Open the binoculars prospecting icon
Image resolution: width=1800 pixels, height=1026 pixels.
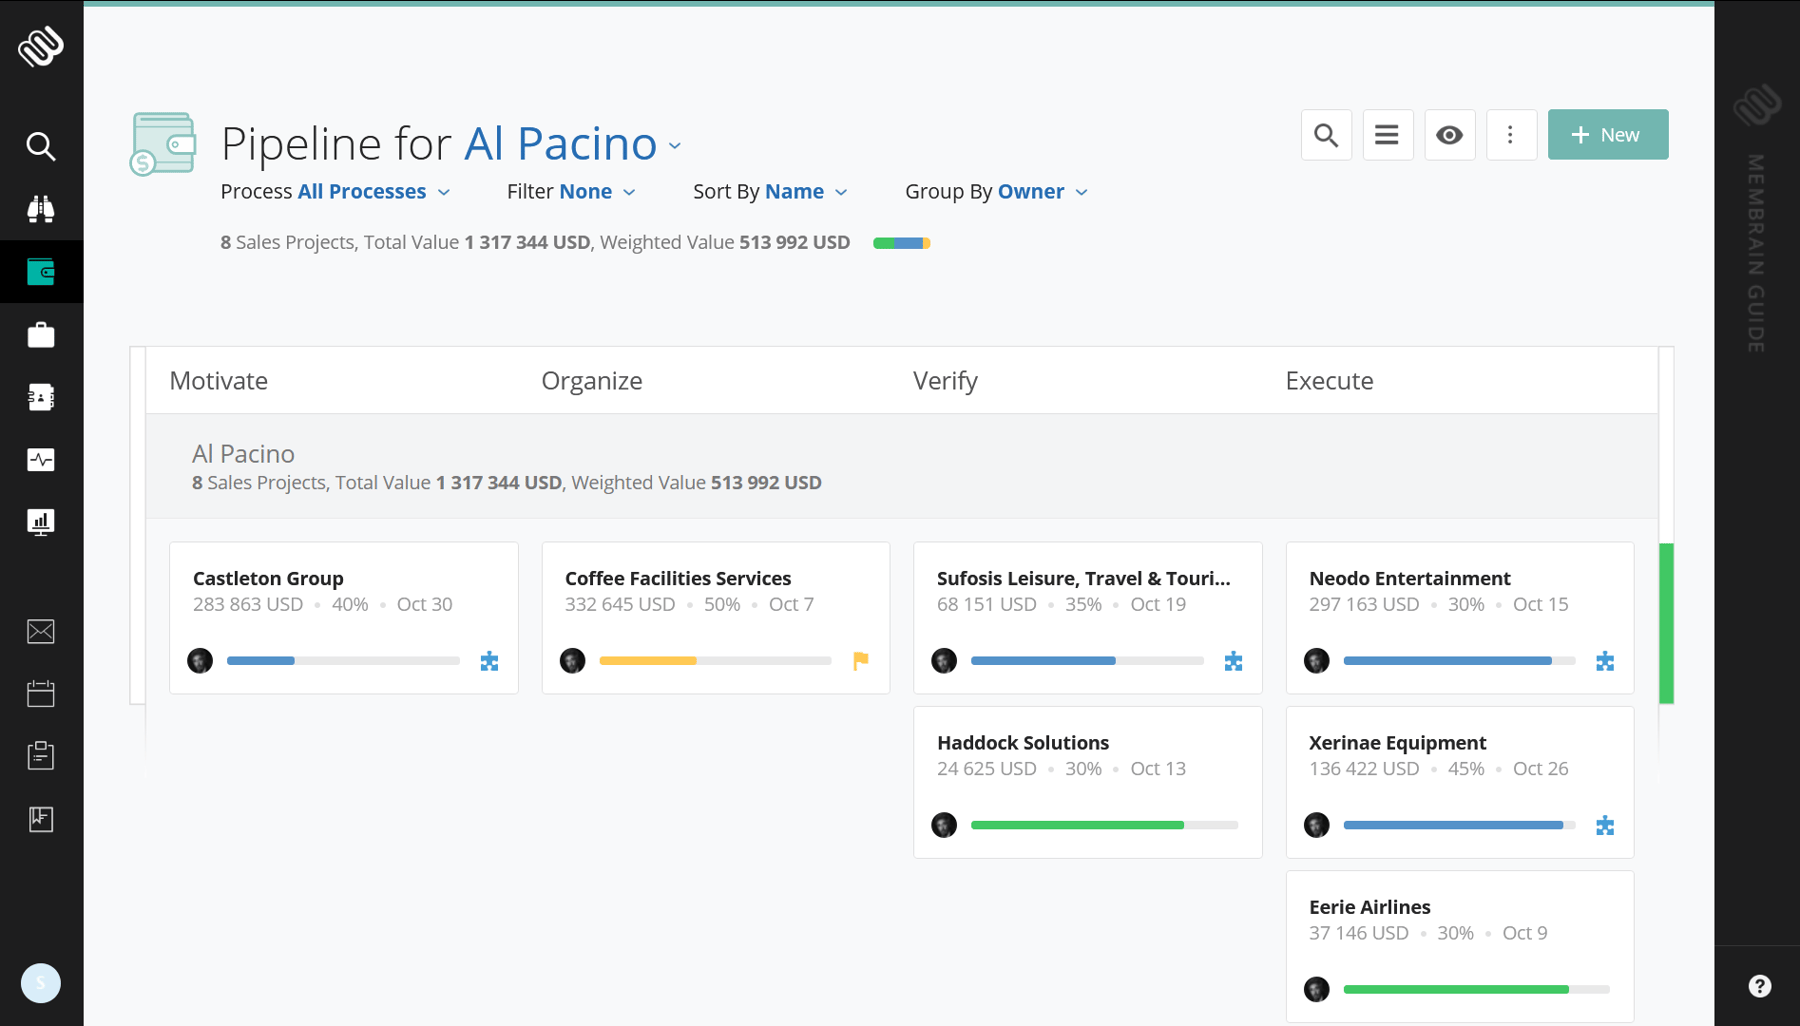click(x=41, y=209)
